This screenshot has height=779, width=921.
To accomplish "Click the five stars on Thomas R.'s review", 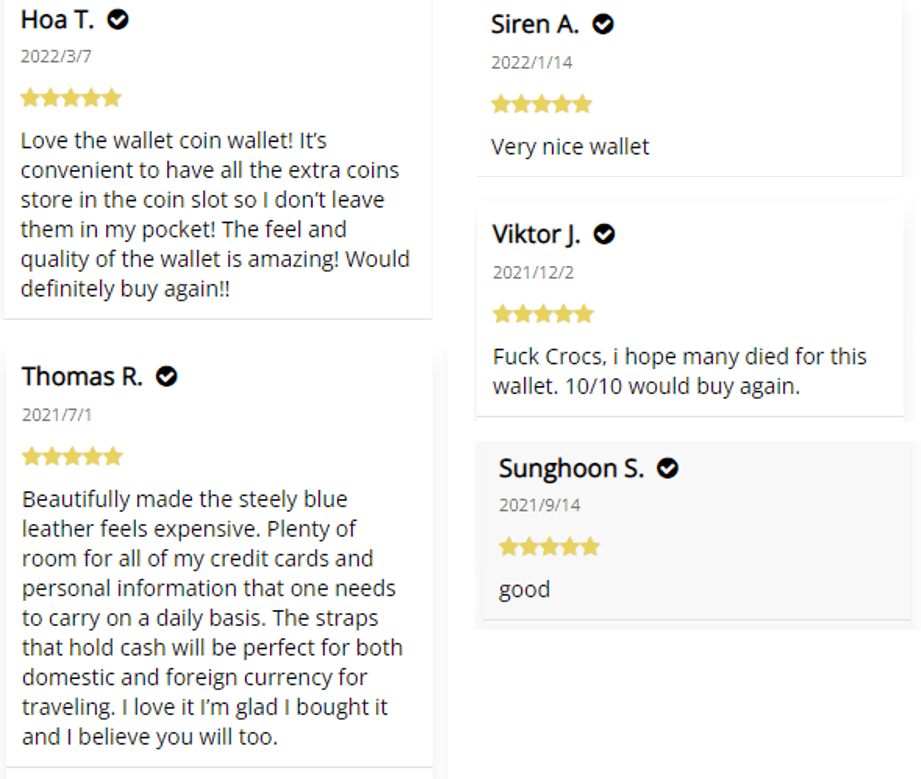I will 72,457.
